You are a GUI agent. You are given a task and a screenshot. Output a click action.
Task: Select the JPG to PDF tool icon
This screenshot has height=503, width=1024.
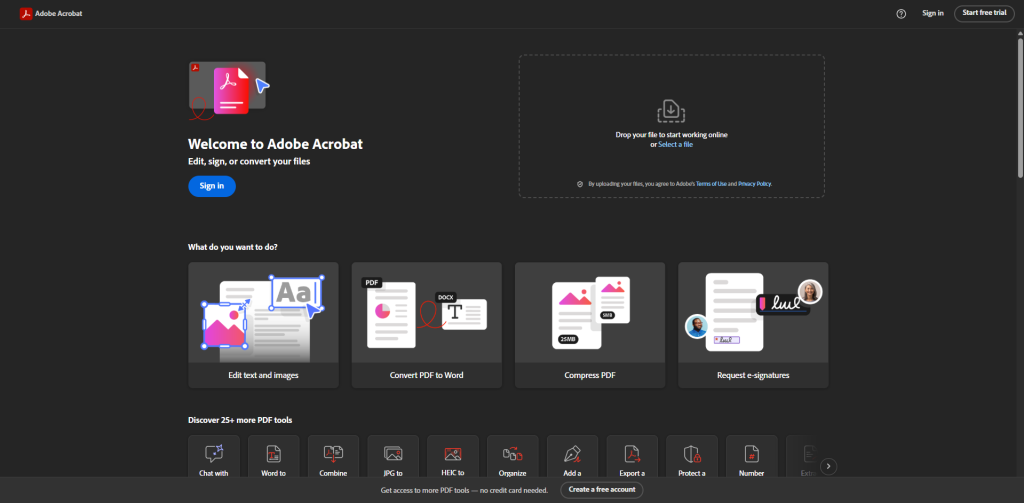[x=393, y=454]
